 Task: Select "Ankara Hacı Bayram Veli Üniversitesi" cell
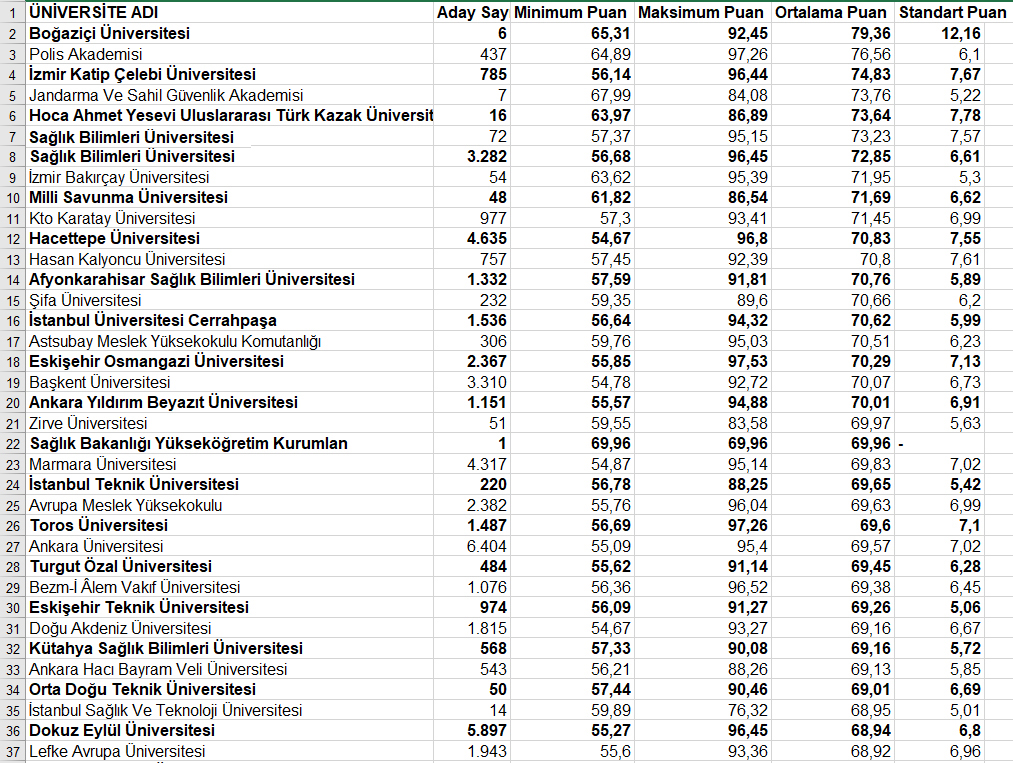click(230, 669)
